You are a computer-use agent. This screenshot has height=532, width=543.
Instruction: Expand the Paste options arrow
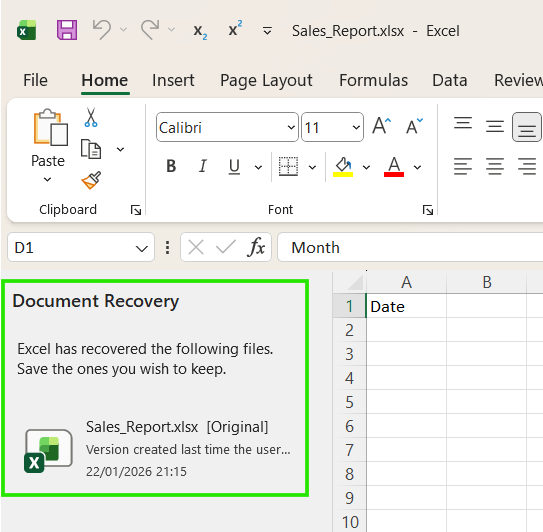[47, 179]
